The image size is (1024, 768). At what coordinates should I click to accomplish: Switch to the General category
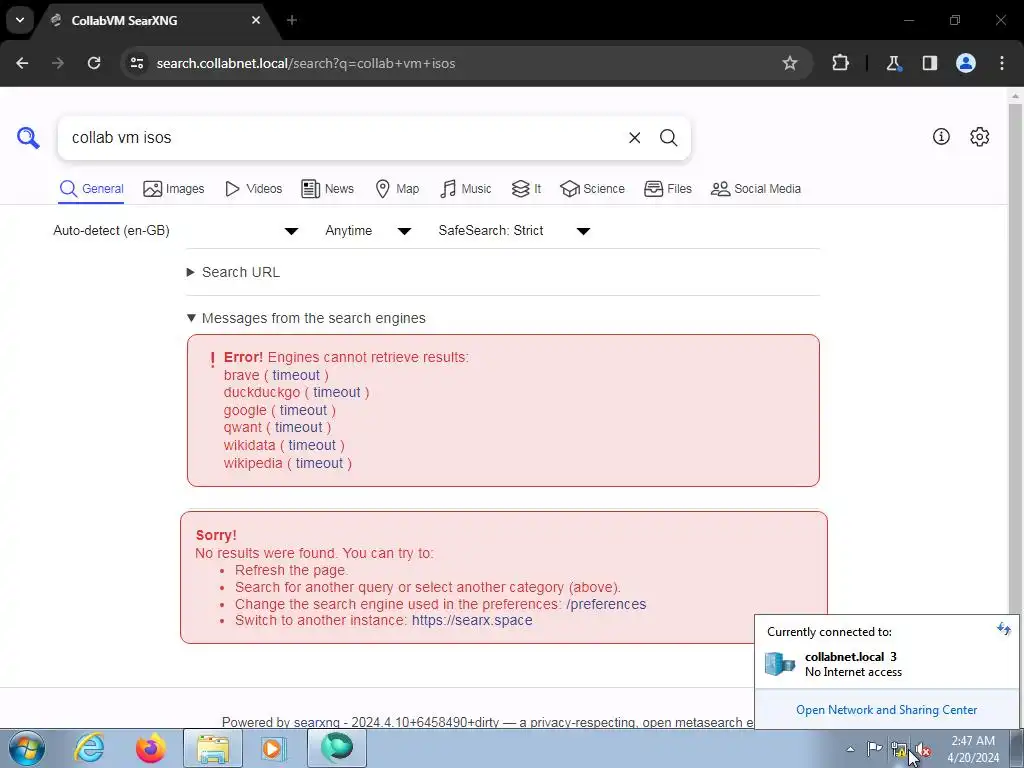coord(91,189)
